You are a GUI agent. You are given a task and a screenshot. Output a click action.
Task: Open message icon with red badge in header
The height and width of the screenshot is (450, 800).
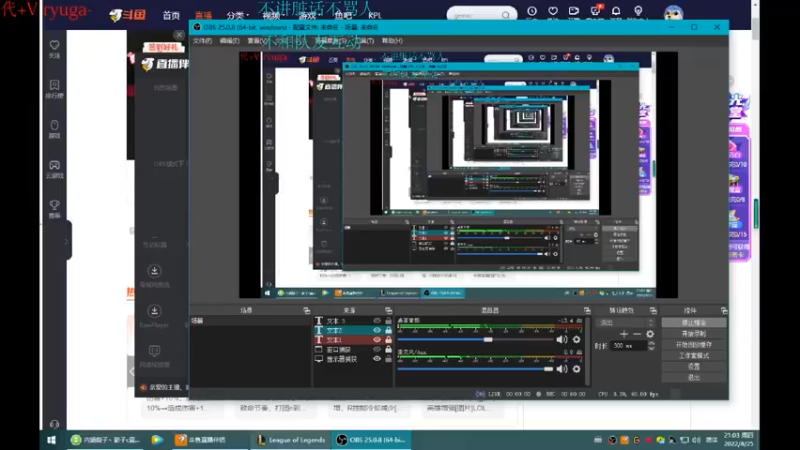[595, 11]
